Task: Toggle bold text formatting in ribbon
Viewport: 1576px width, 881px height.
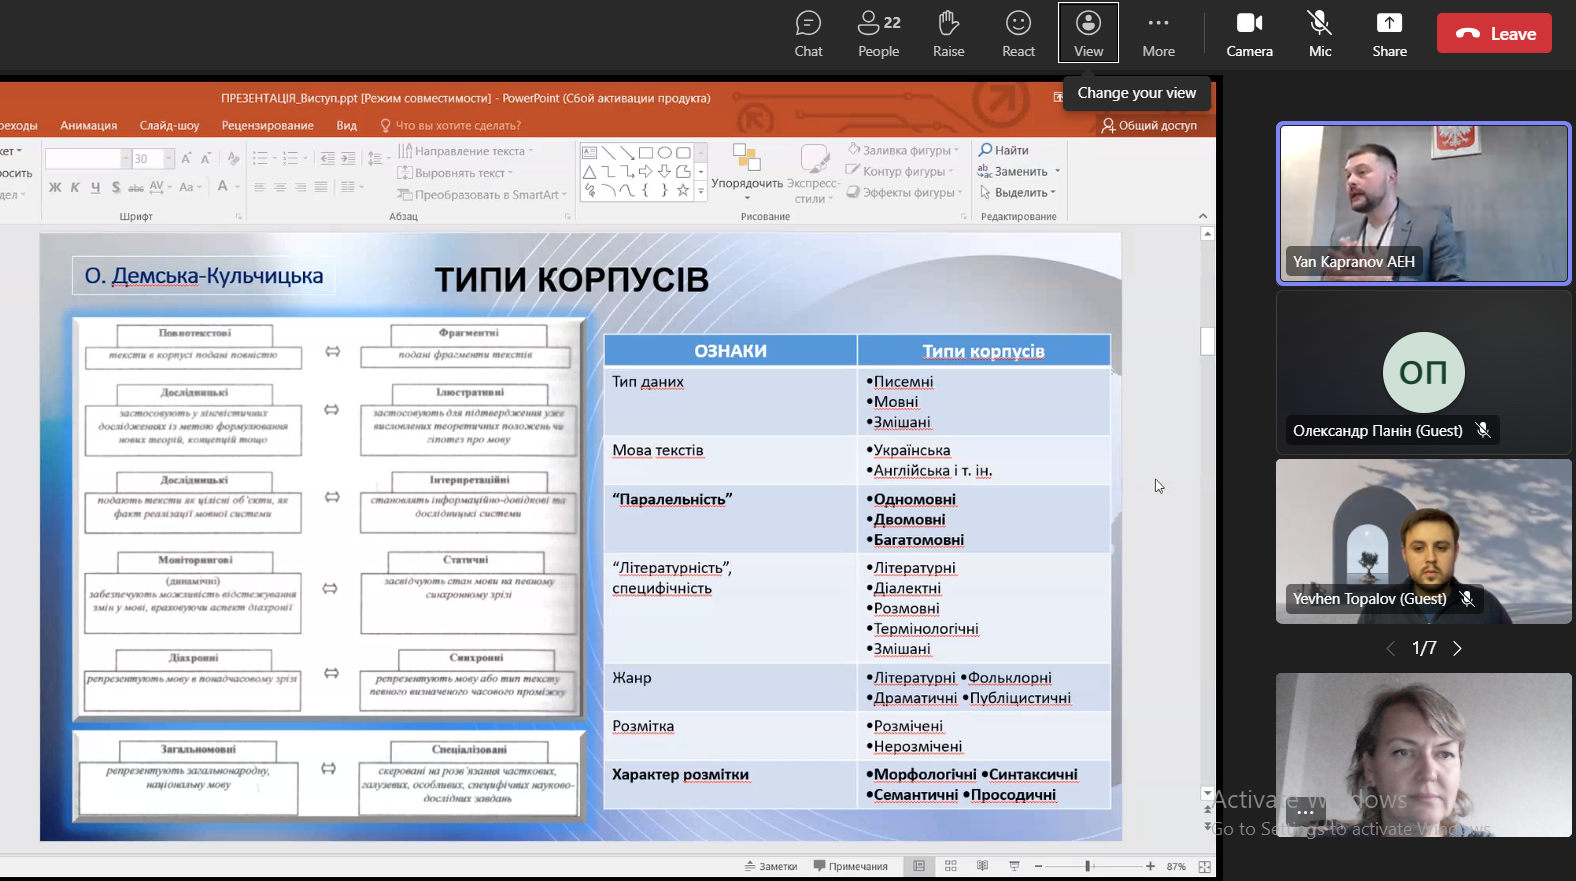Action: tap(55, 187)
